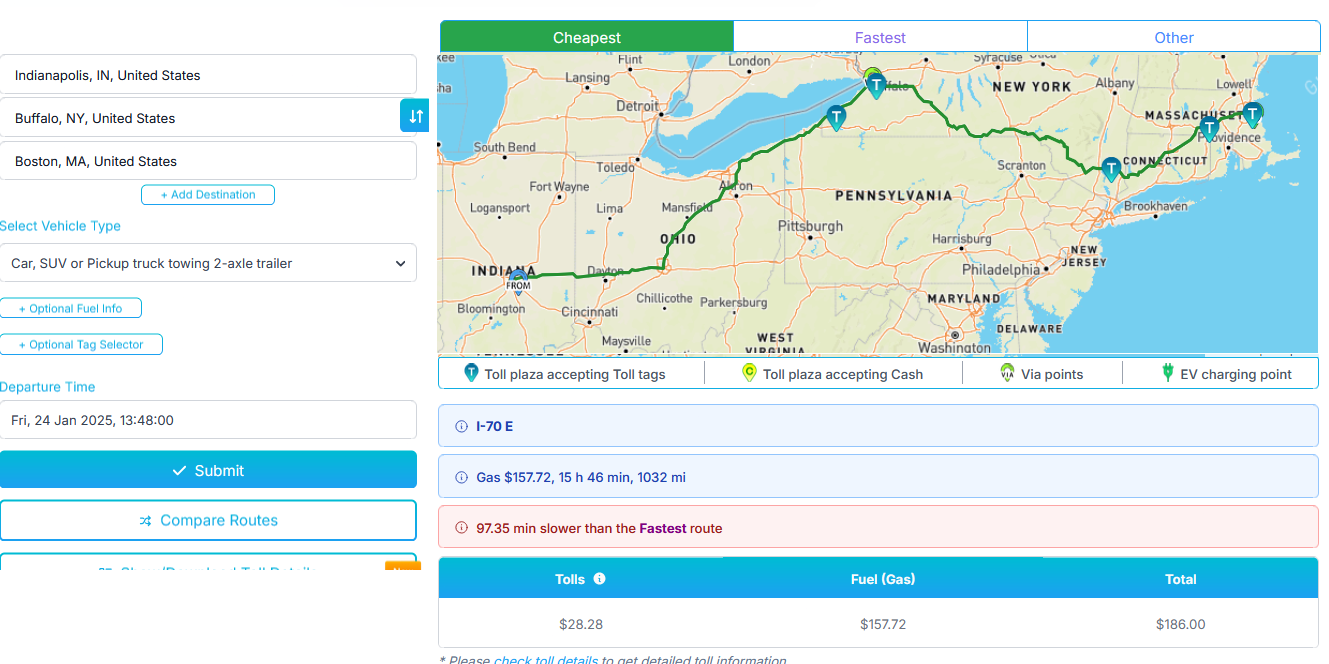
Task: Click the FROM marker at Indianapolis on map
Action: click(518, 280)
